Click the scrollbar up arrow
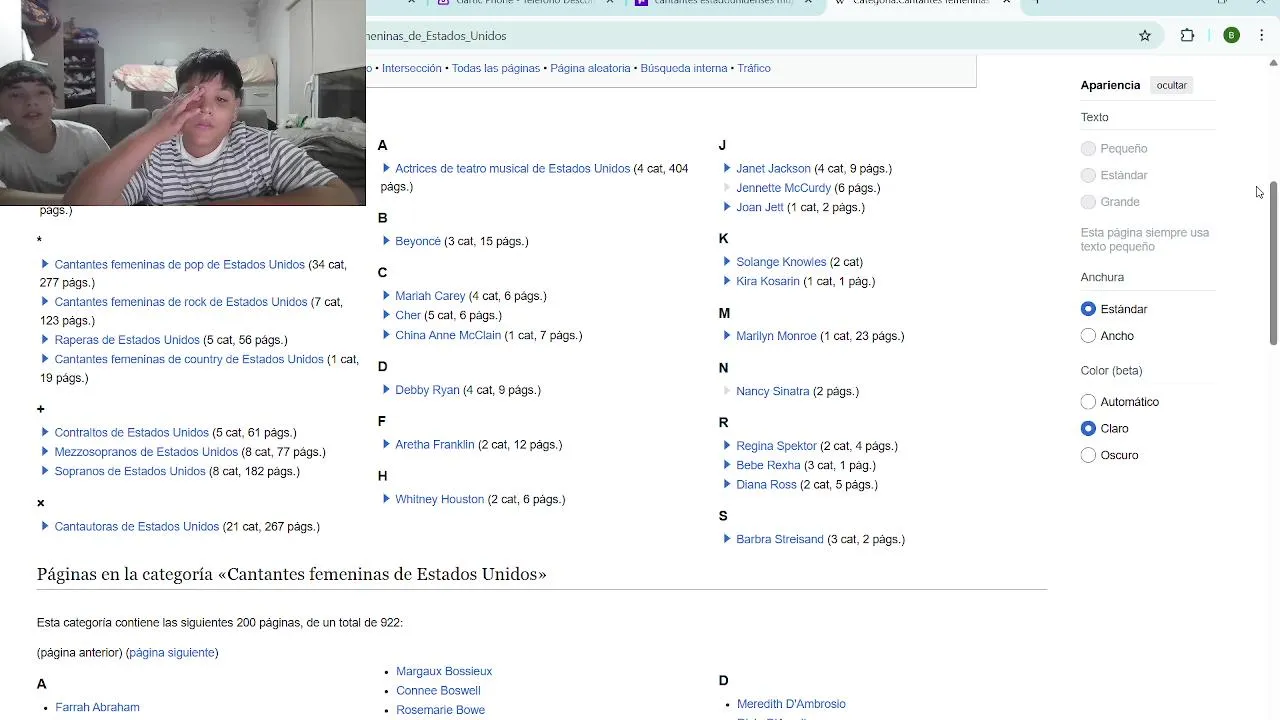 [1273, 63]
